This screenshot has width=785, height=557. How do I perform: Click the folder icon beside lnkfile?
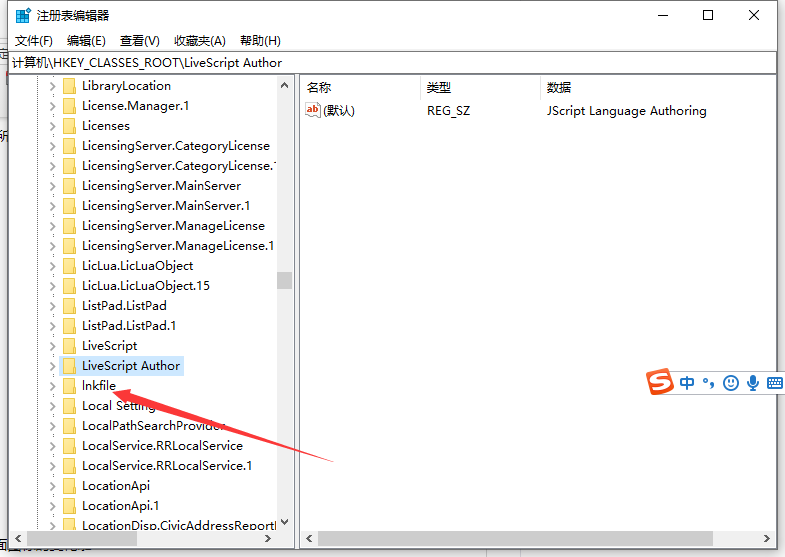(69, 386)
